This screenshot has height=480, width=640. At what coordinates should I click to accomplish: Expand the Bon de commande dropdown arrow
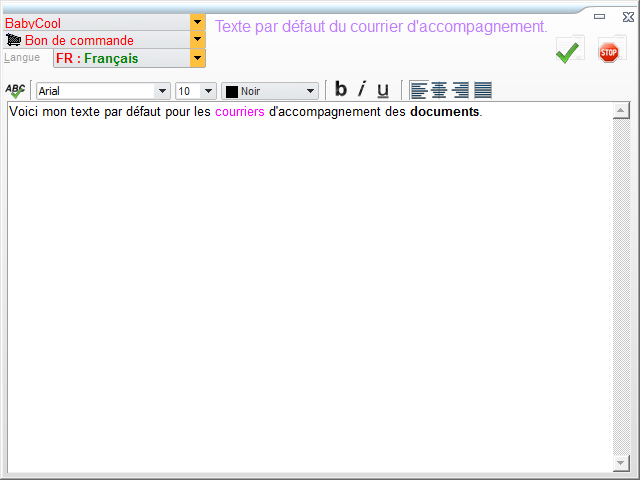pos(197,40)
